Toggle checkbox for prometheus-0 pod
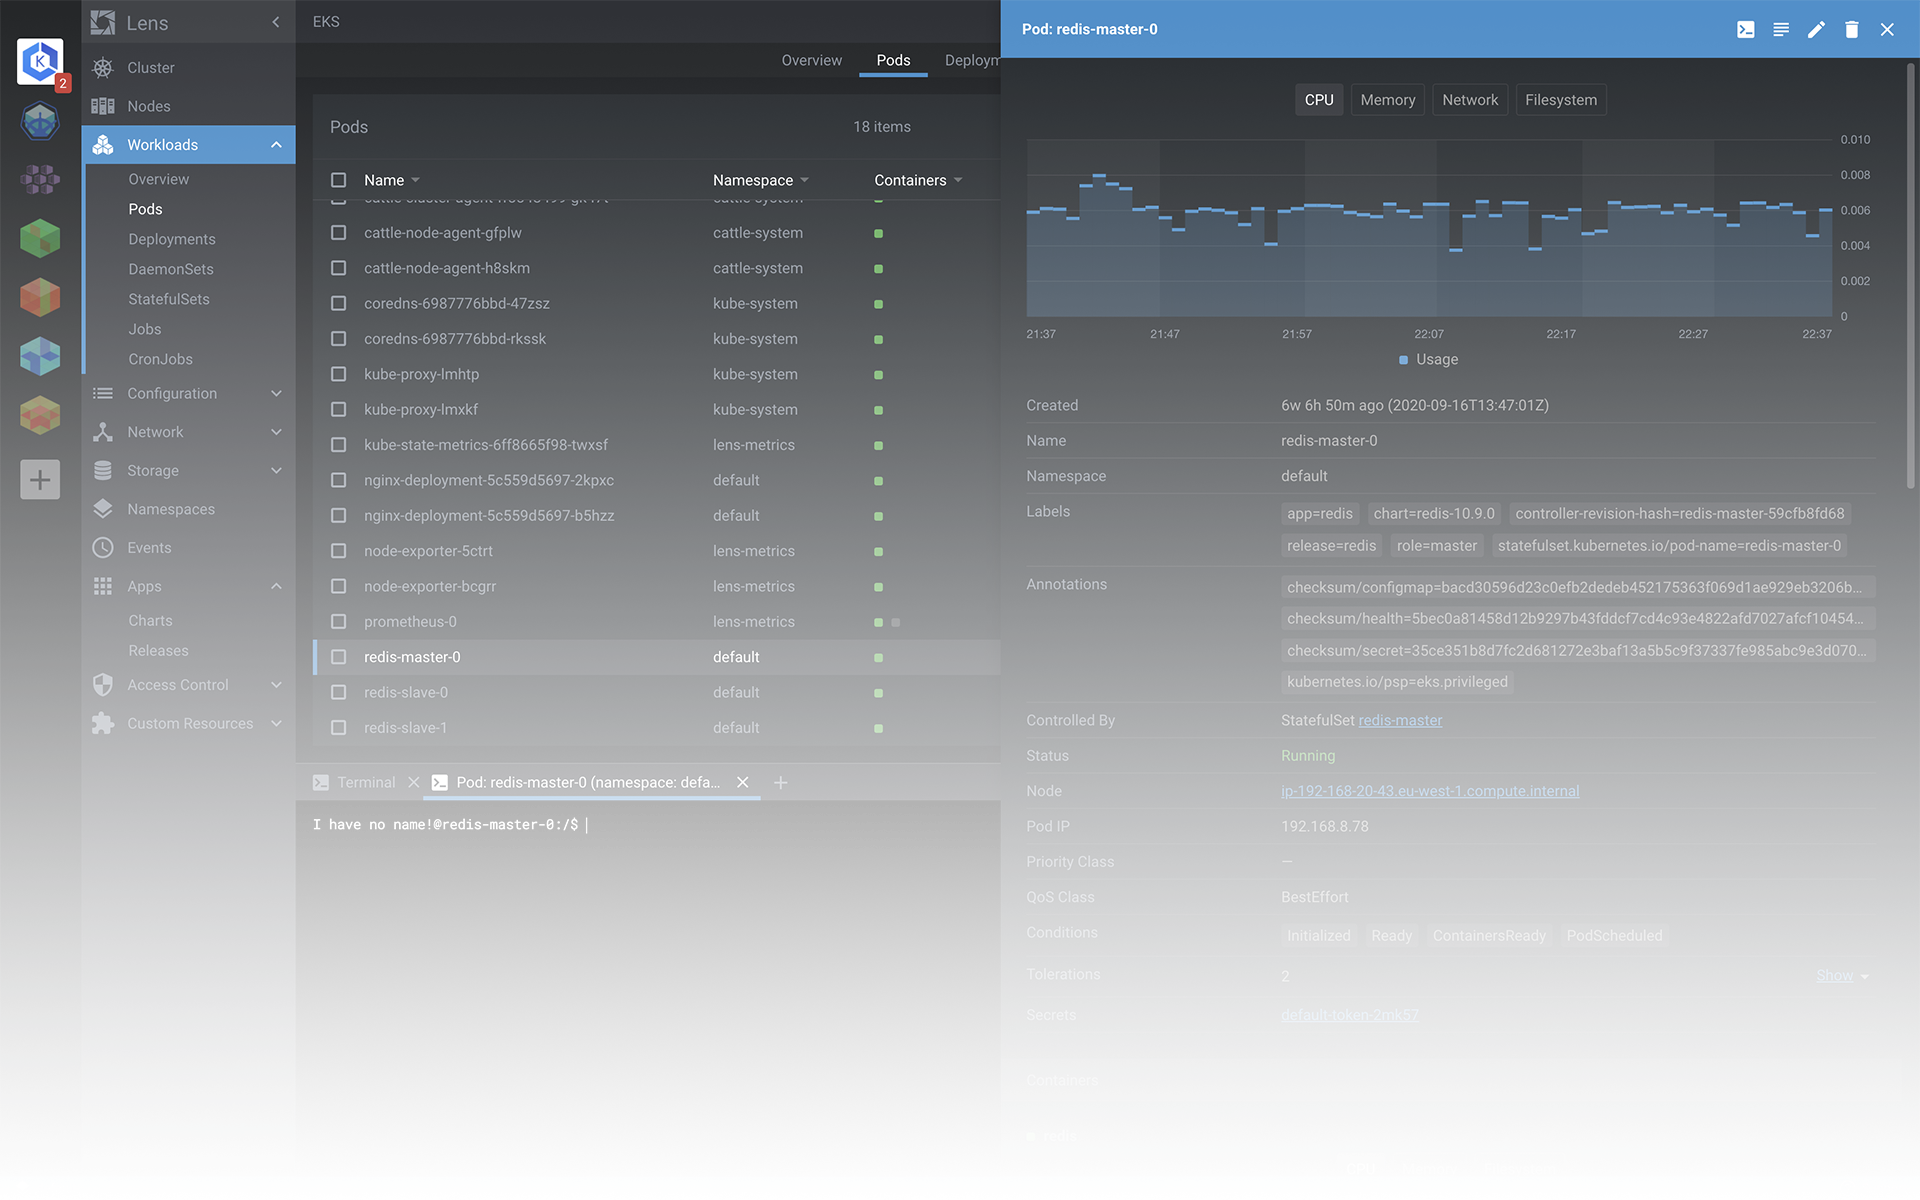Image resolution: width=1920 pixels, height=1200 pixels. (337, 622)
